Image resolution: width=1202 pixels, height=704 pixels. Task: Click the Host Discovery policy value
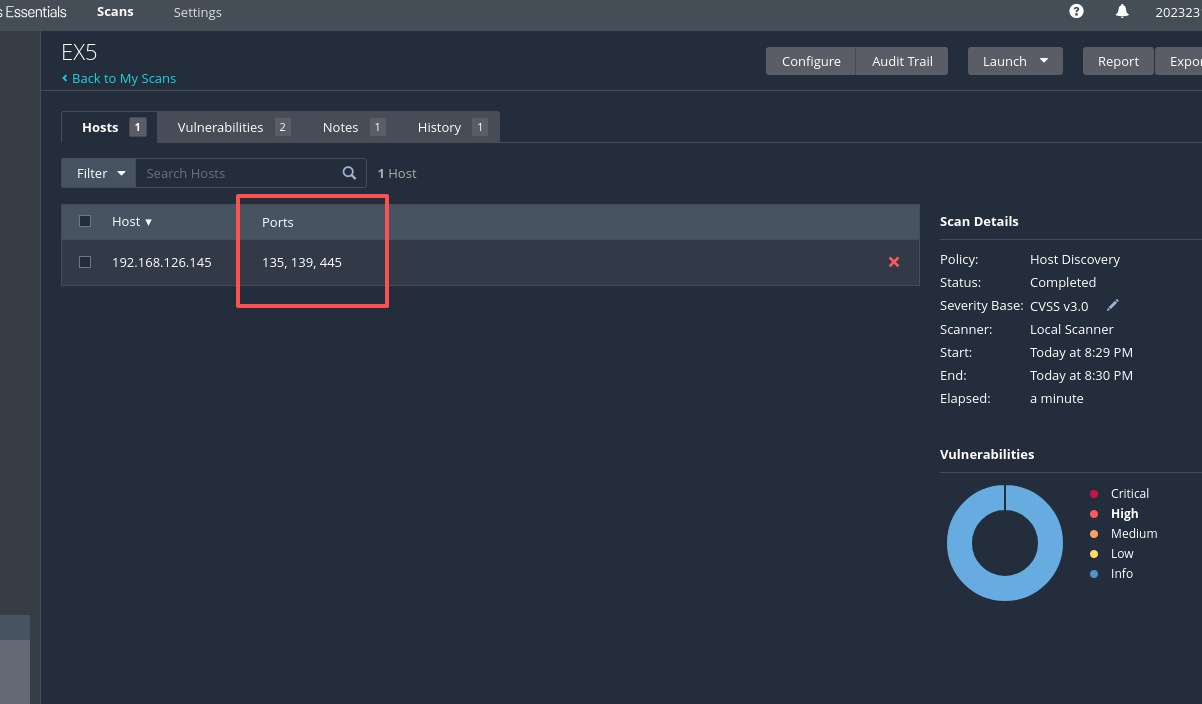1075,259
